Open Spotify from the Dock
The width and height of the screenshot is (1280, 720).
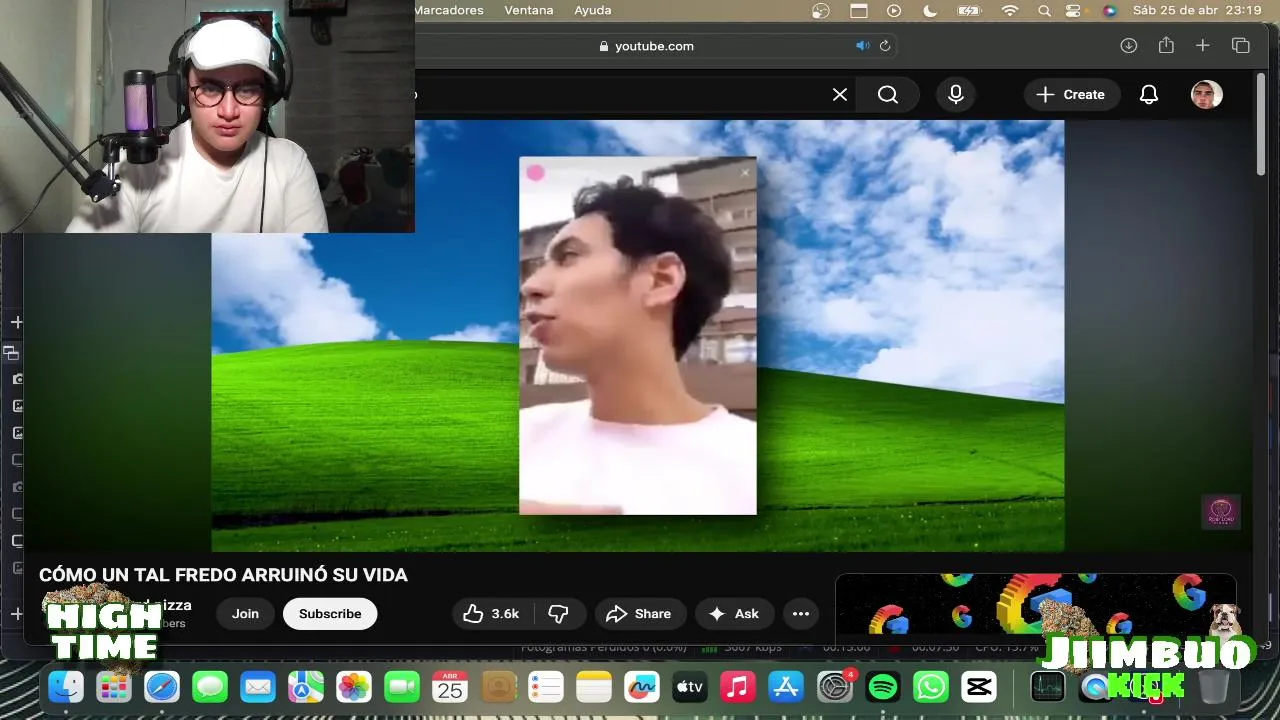pyautogui.click(x=882, y=687)
